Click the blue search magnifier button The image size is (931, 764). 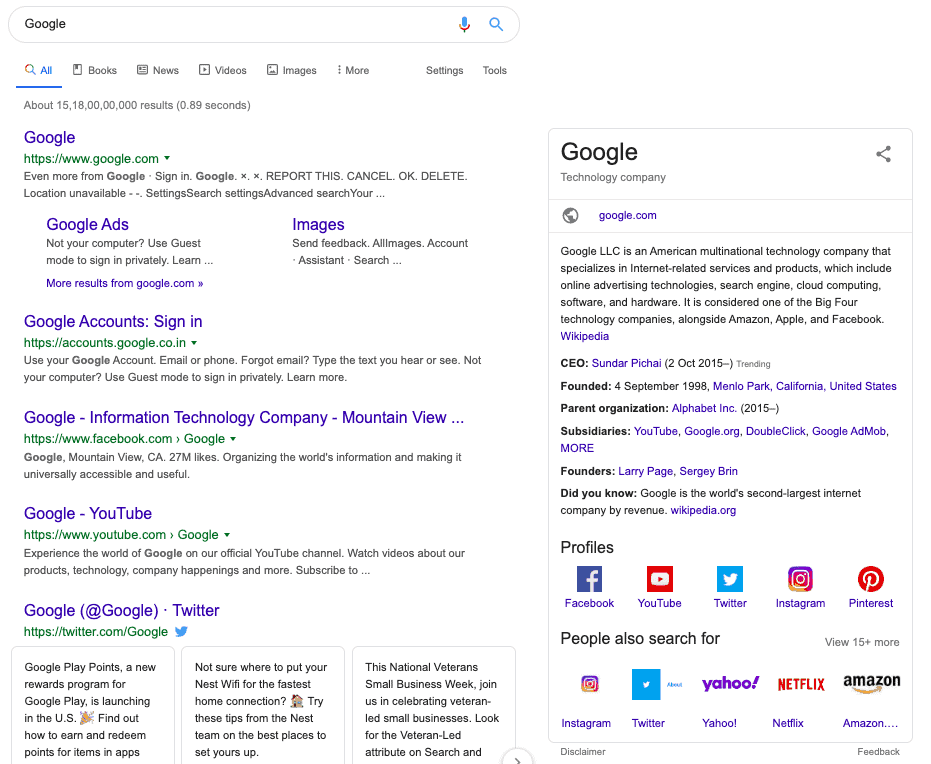[x=496, y=24]
